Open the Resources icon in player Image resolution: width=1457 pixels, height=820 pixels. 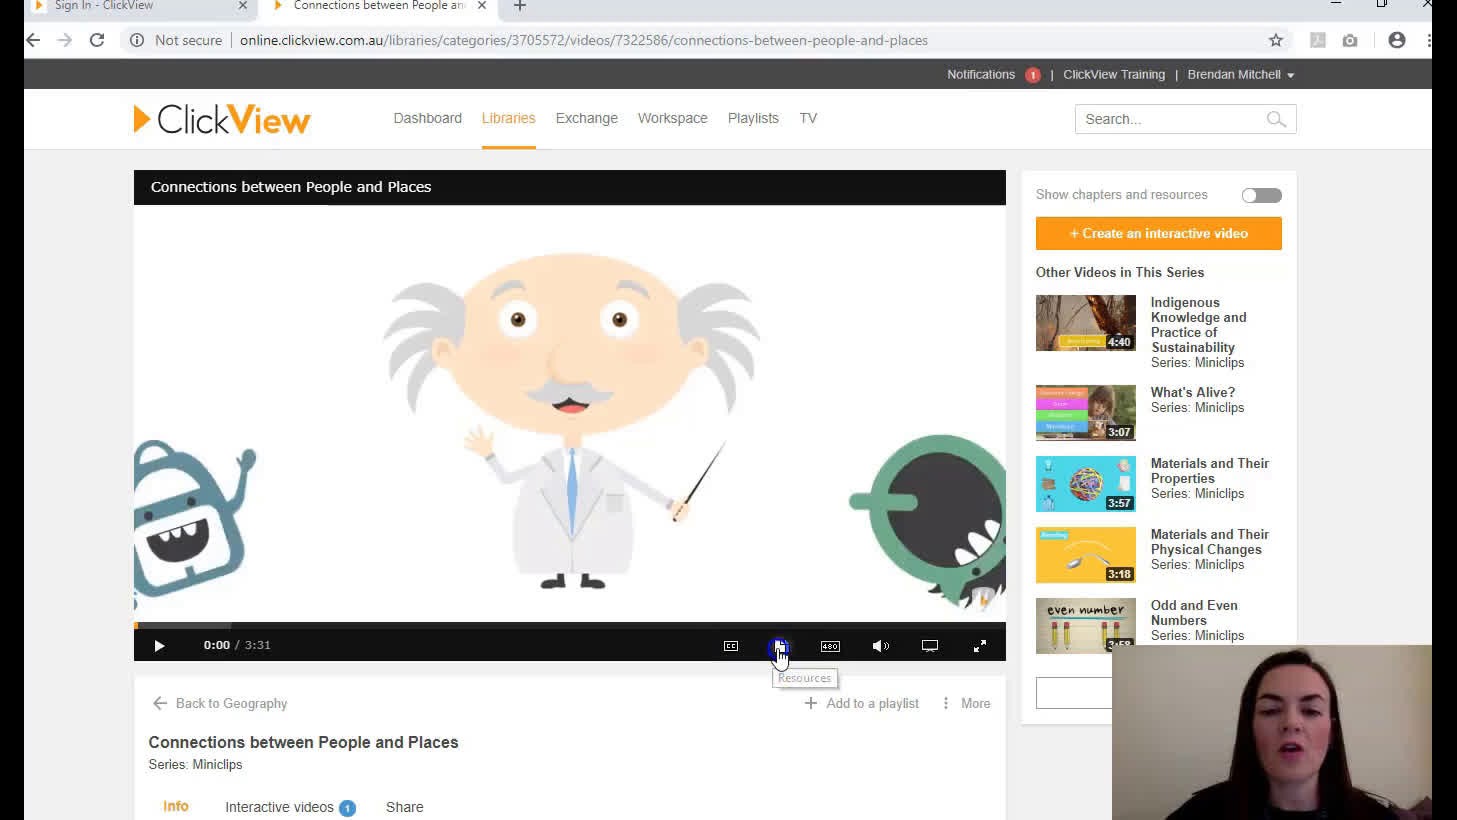pos(780,646)
